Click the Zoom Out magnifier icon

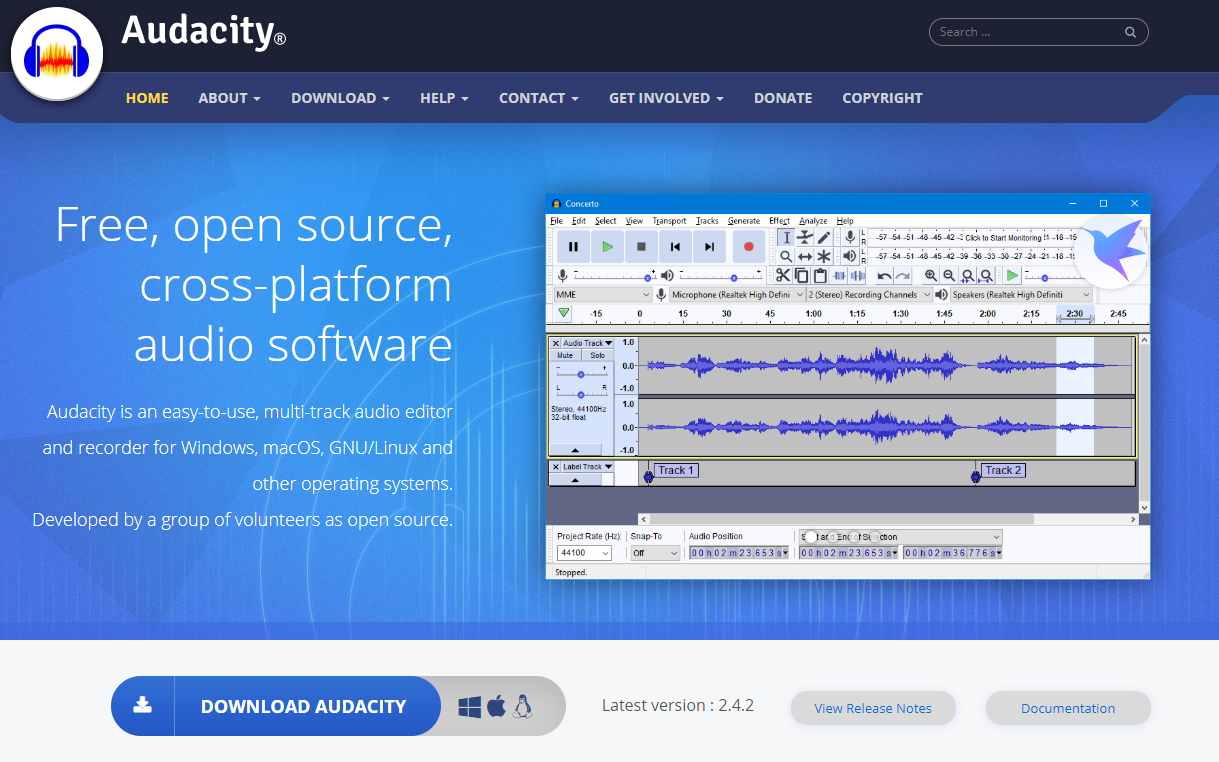click(949, 275)
